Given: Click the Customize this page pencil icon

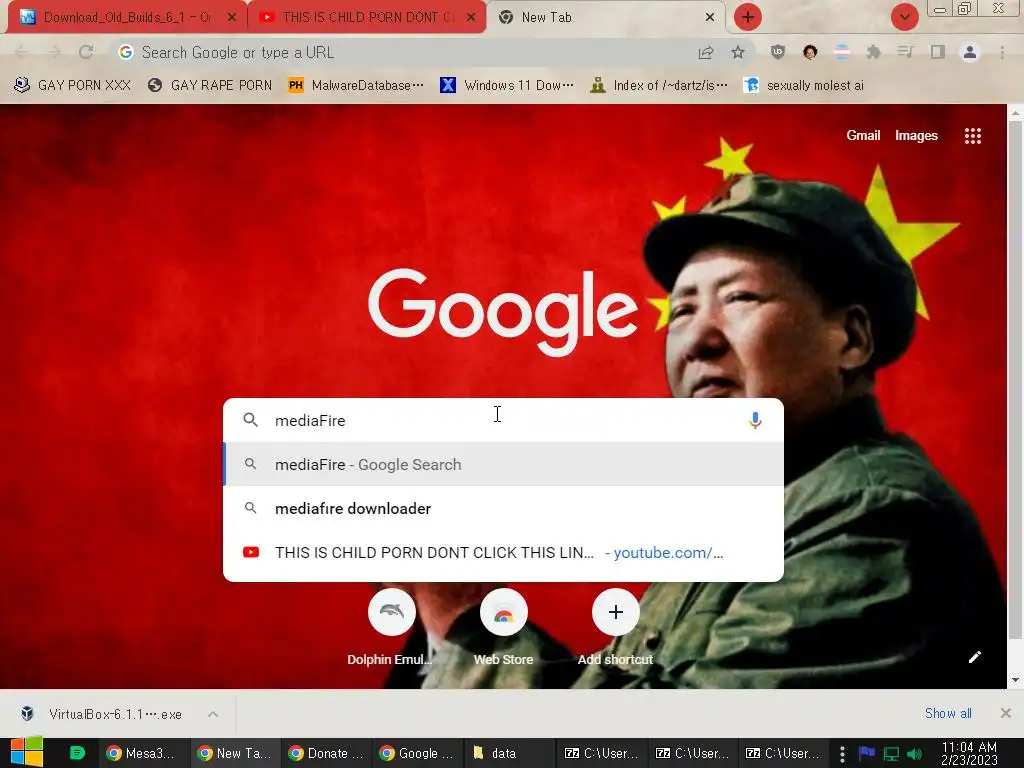Looking at the screenshot, I should [974, 657].
